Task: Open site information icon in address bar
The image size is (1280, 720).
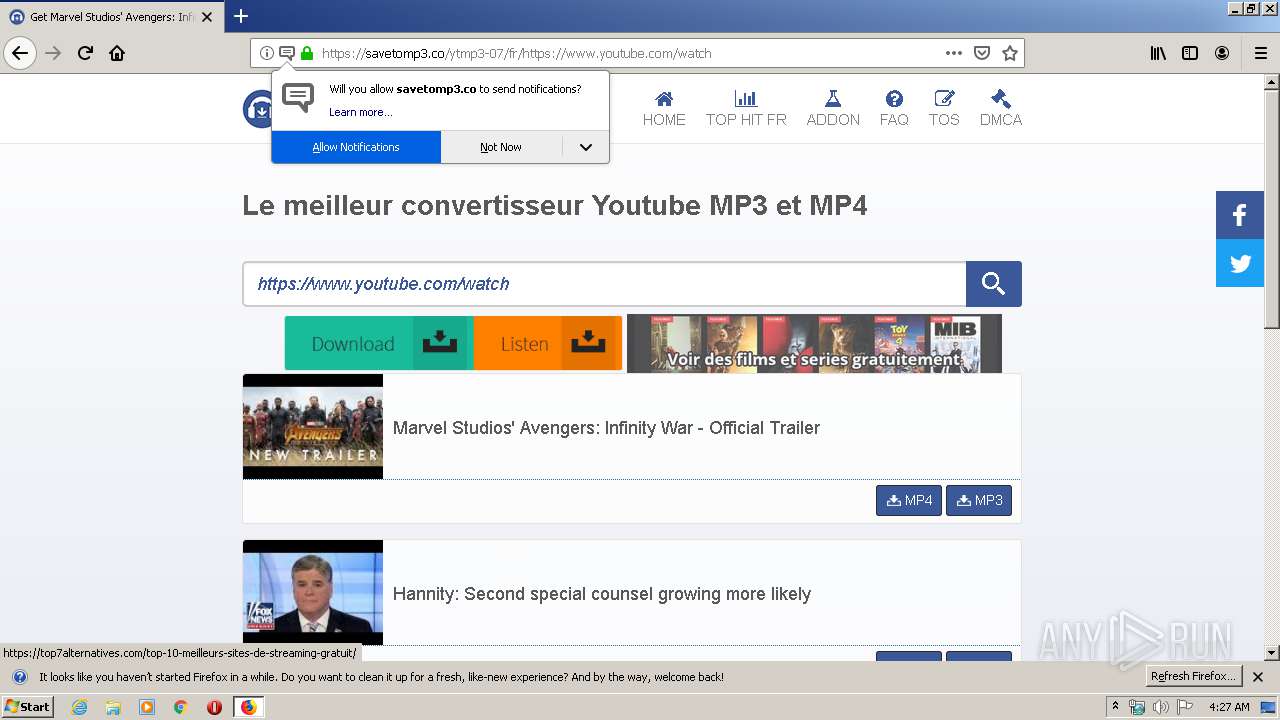Action: (266, 53)
